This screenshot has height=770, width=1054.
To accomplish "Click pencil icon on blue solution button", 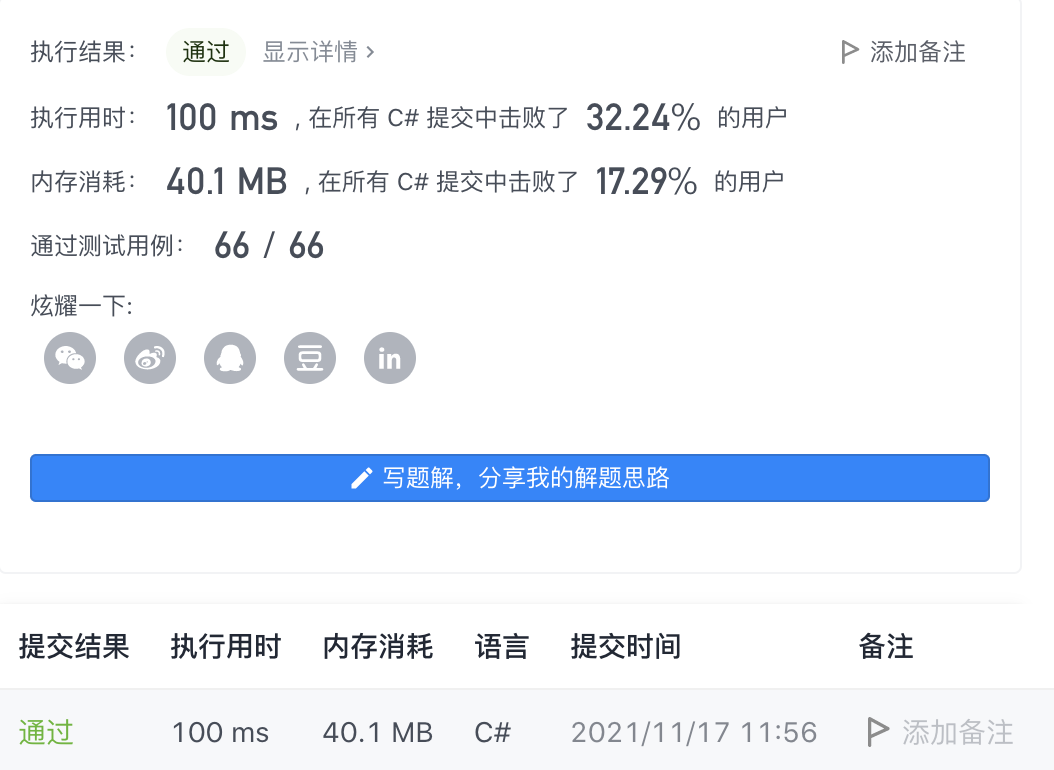I will [x=362, y=478].
